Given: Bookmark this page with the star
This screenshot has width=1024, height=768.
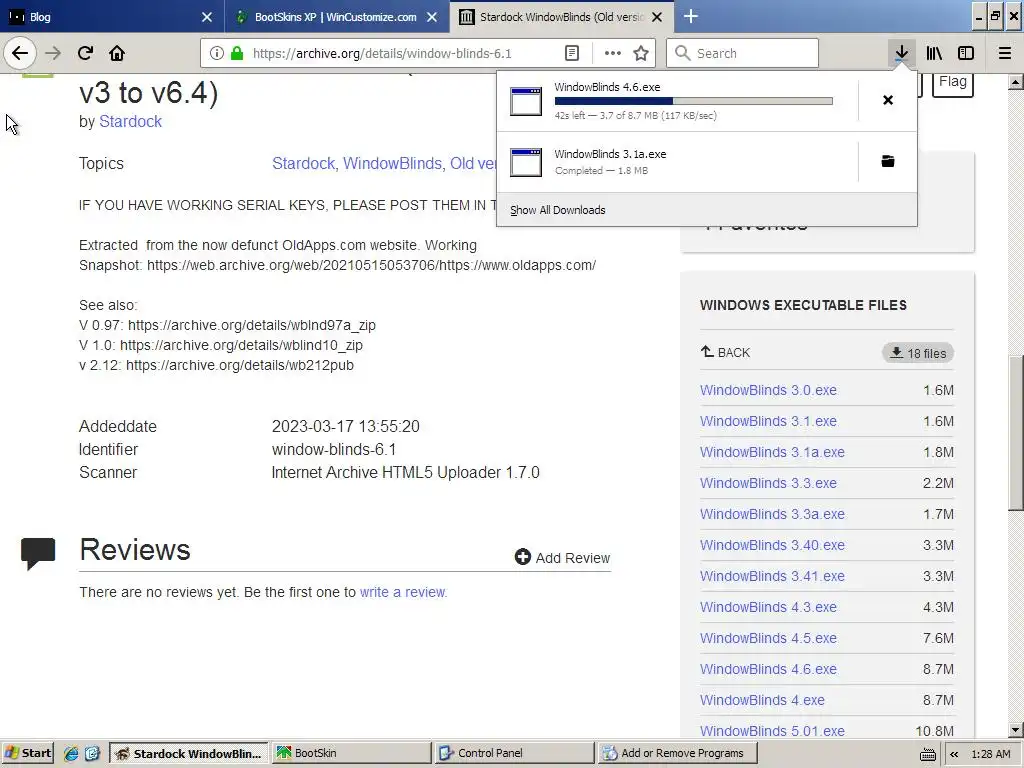Looking at the screenshot, I should [641, 54].
